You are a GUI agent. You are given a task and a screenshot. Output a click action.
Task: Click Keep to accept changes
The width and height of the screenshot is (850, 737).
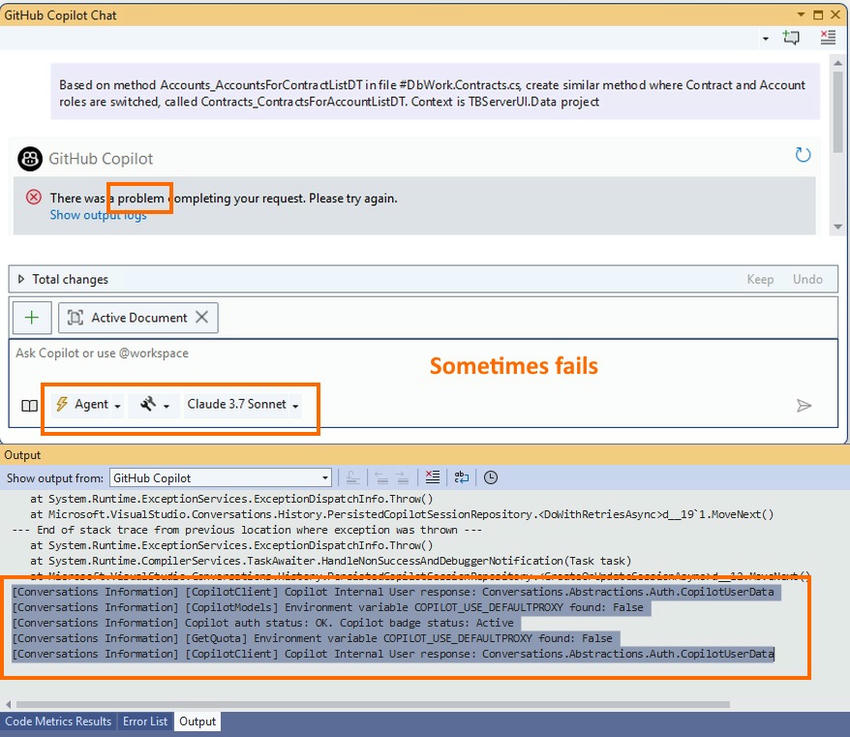point(760,279)
